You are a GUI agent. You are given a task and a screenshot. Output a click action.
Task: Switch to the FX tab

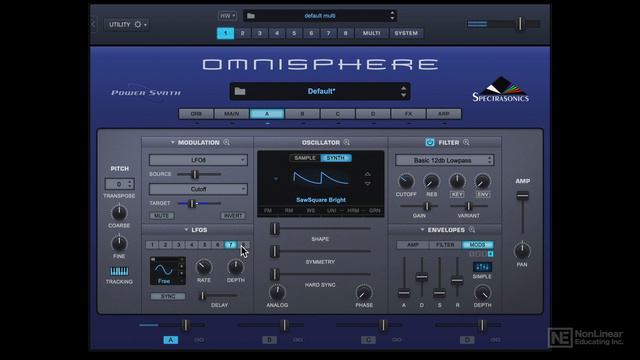pyautogui.click(x=408, y=114)
